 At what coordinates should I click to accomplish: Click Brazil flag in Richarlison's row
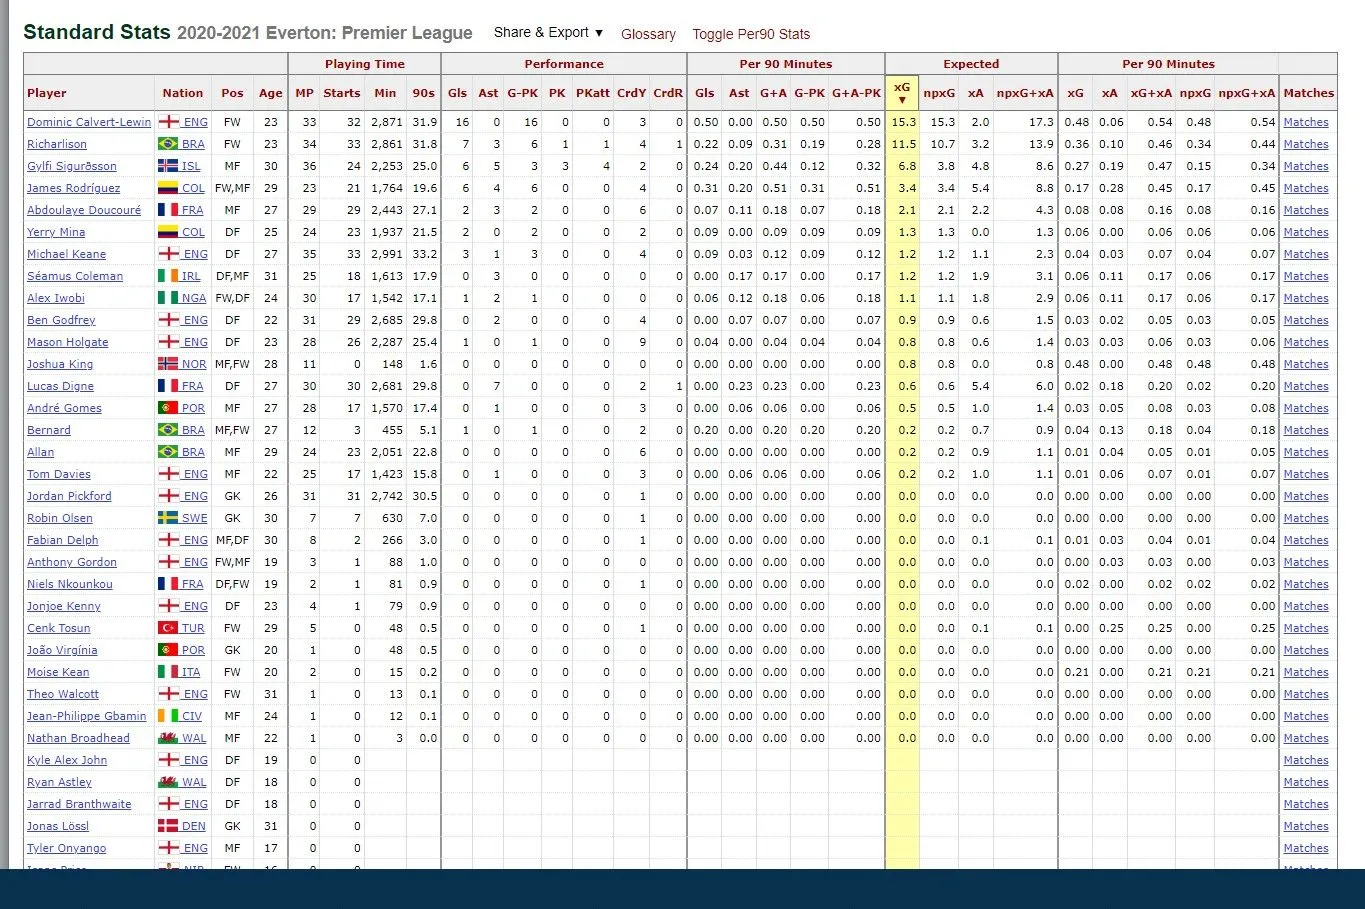coord(168,144)
